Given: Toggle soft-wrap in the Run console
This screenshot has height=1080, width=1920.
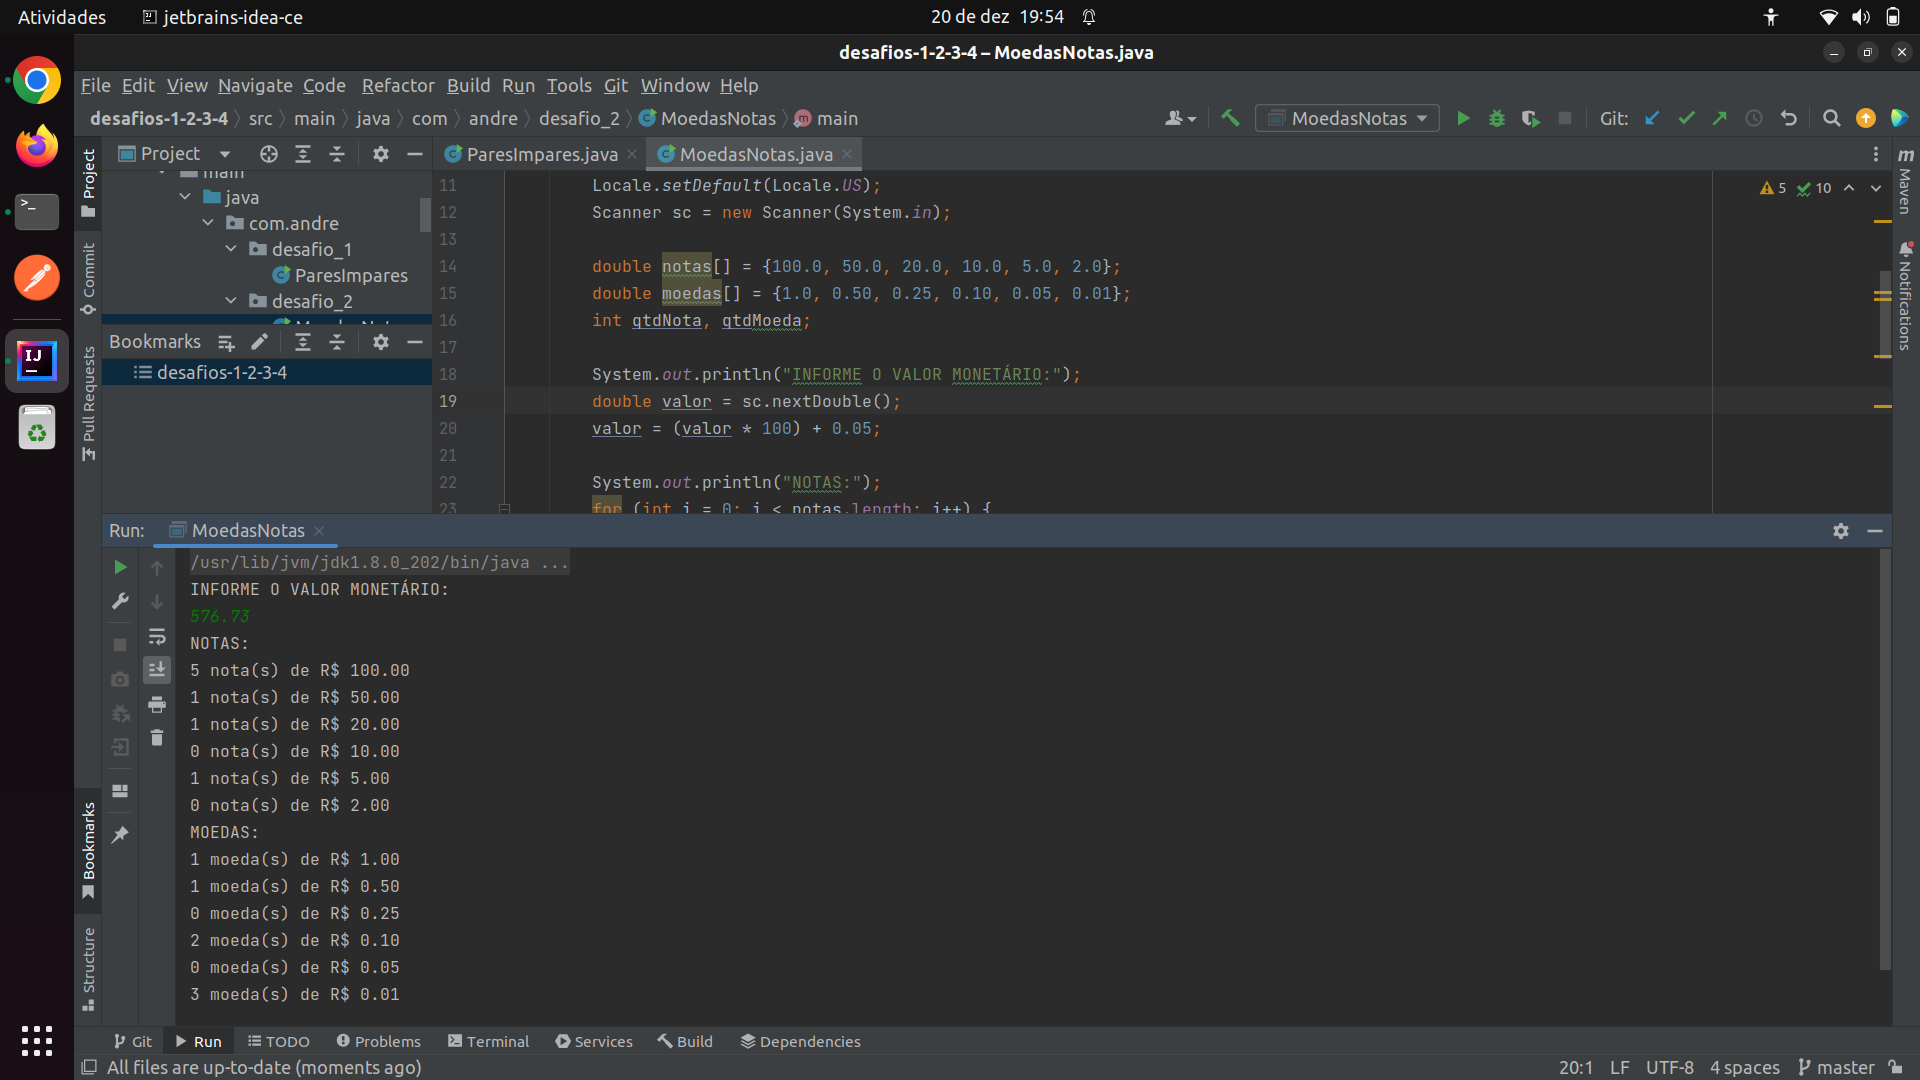Looking at the screenshot, I should [x=157, y=637].
